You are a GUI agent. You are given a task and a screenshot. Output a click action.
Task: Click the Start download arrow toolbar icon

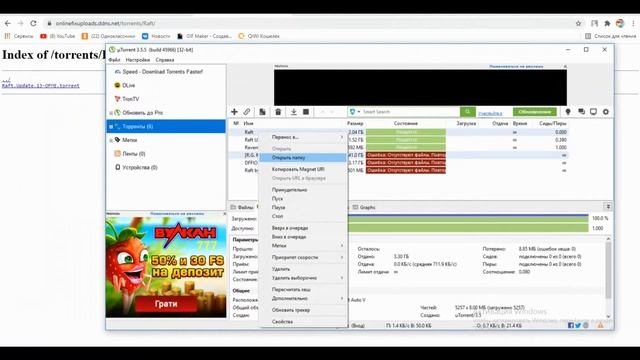pyautogui.click(x=293, y=112)
